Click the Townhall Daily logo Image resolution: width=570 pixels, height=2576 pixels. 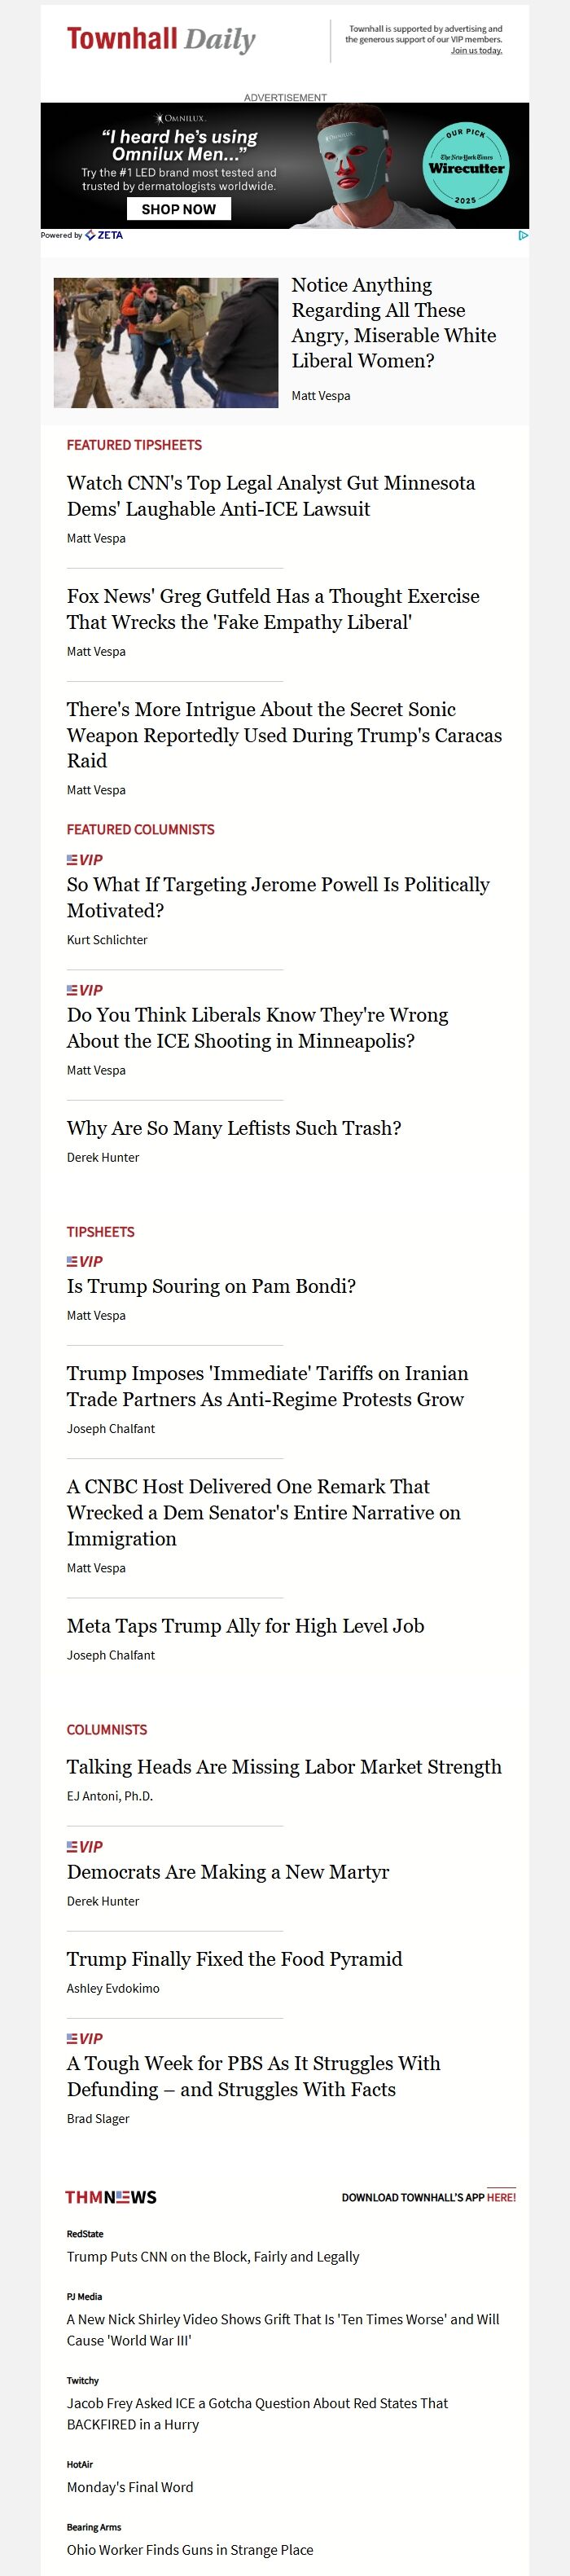pyautogui.click(x=161, y=40)
